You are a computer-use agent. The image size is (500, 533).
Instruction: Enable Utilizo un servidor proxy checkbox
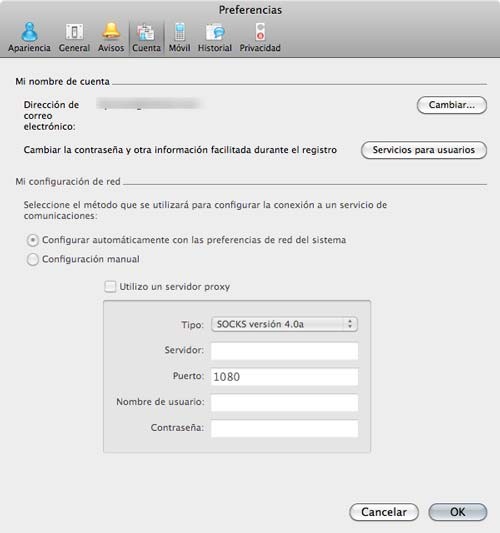[110, 287]
